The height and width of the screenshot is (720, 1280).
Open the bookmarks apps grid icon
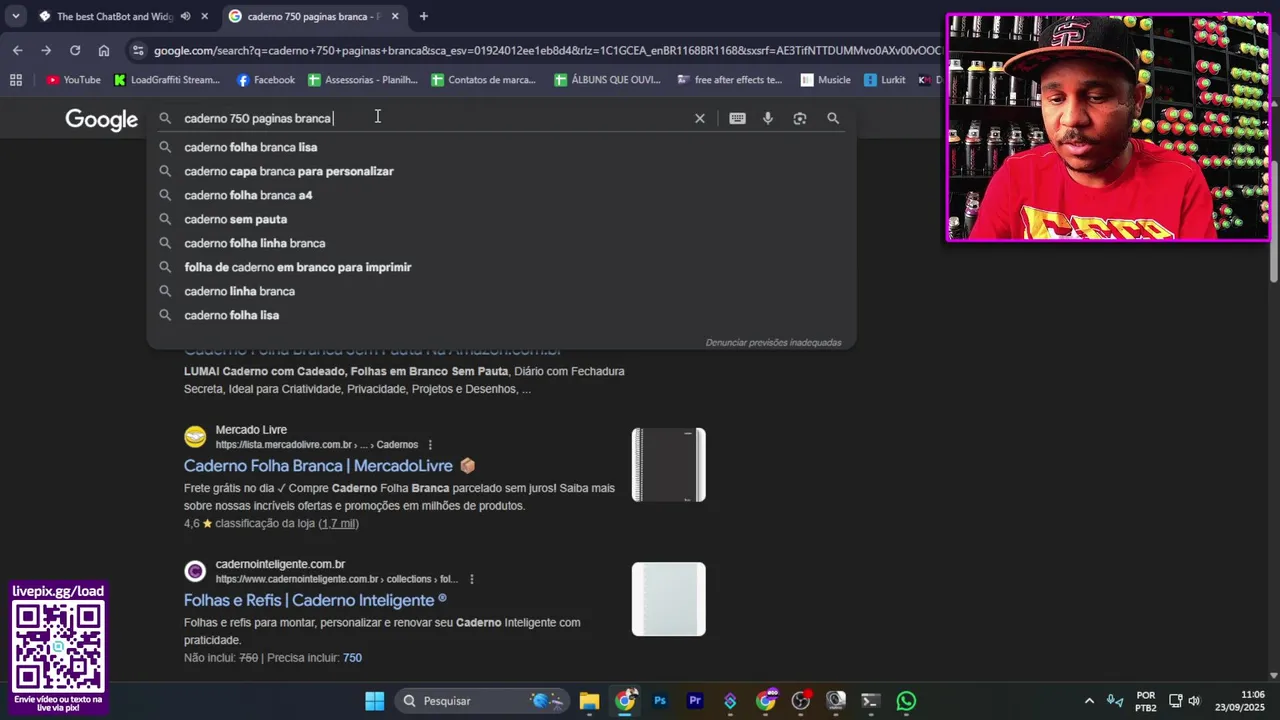click(x=15, y=80)
